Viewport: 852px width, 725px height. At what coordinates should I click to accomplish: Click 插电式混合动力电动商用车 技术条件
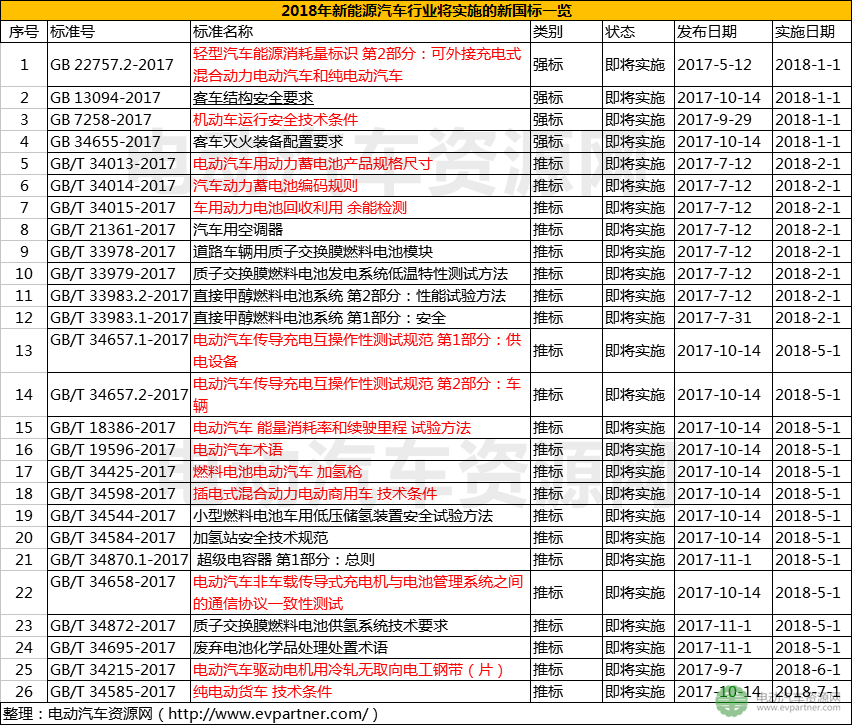pyautogui.click(x=315, y=493)
